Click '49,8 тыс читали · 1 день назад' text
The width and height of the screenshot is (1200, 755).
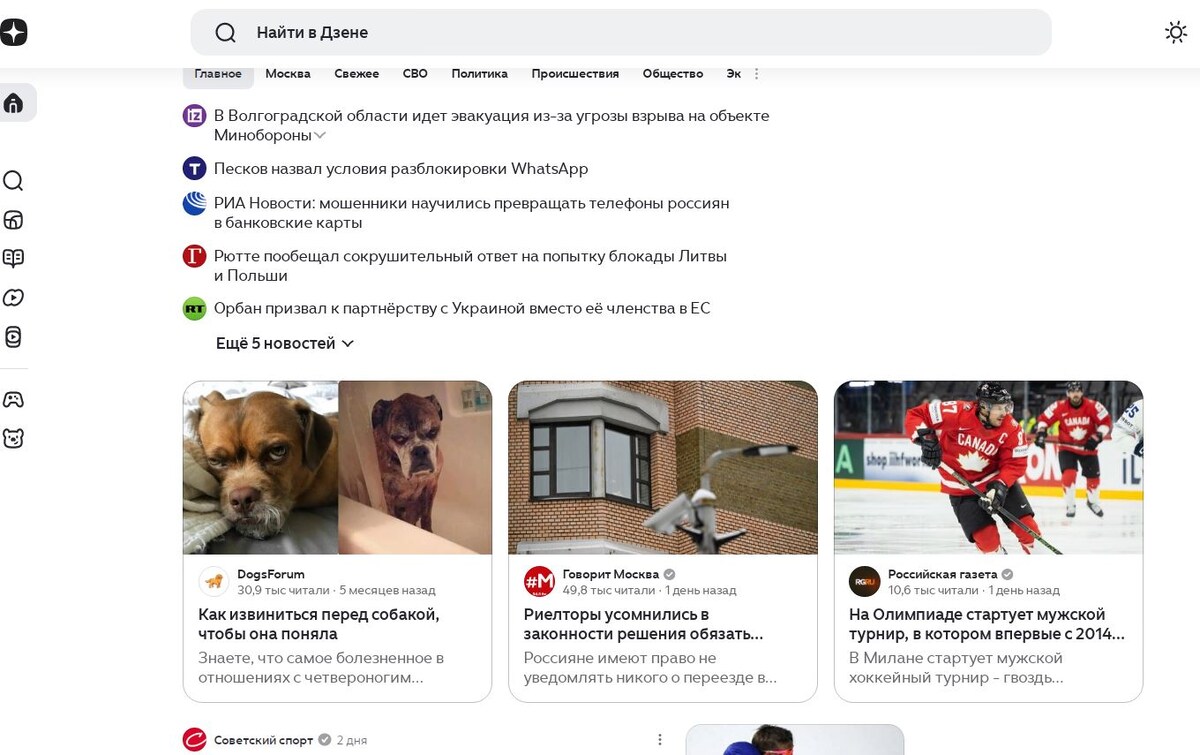[x=650, y=590]
